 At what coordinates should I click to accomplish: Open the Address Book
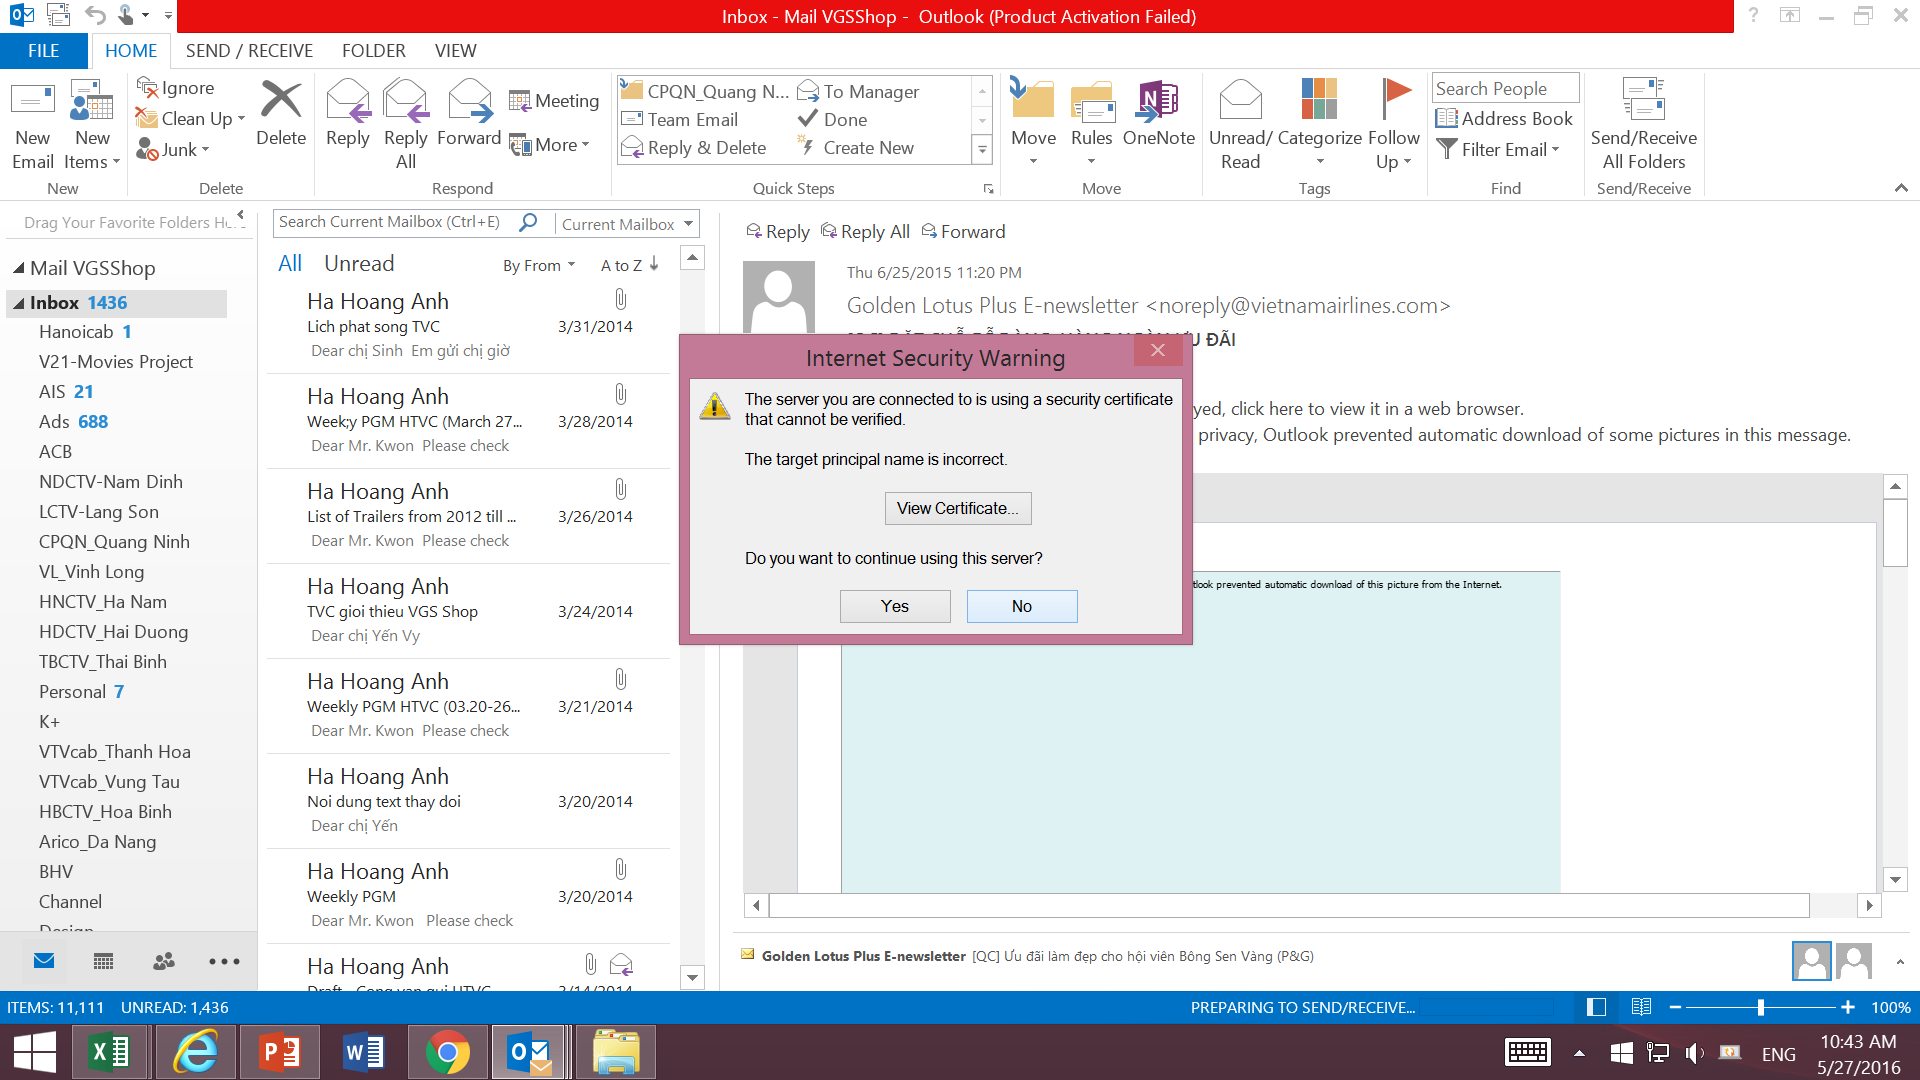point(1505,118)
